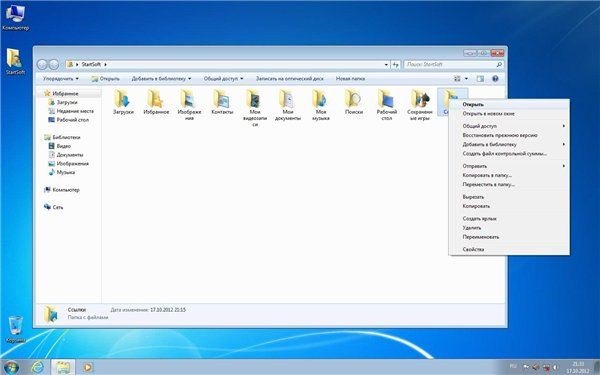Click the volume icon in system tray
Screen dimensions: 600x375
[555, 367]
